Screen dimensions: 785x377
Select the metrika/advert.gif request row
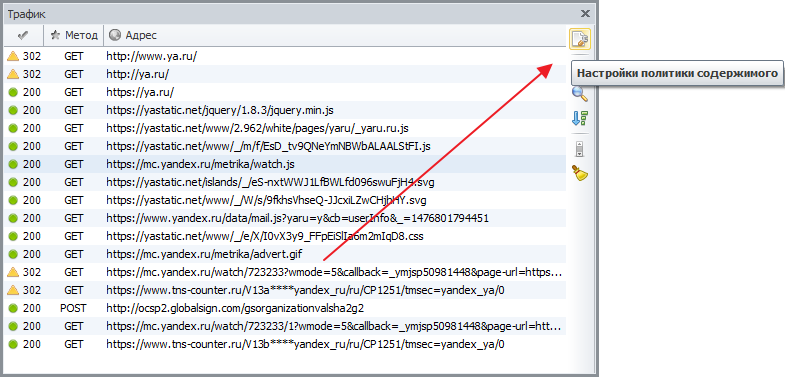point(285,254)
